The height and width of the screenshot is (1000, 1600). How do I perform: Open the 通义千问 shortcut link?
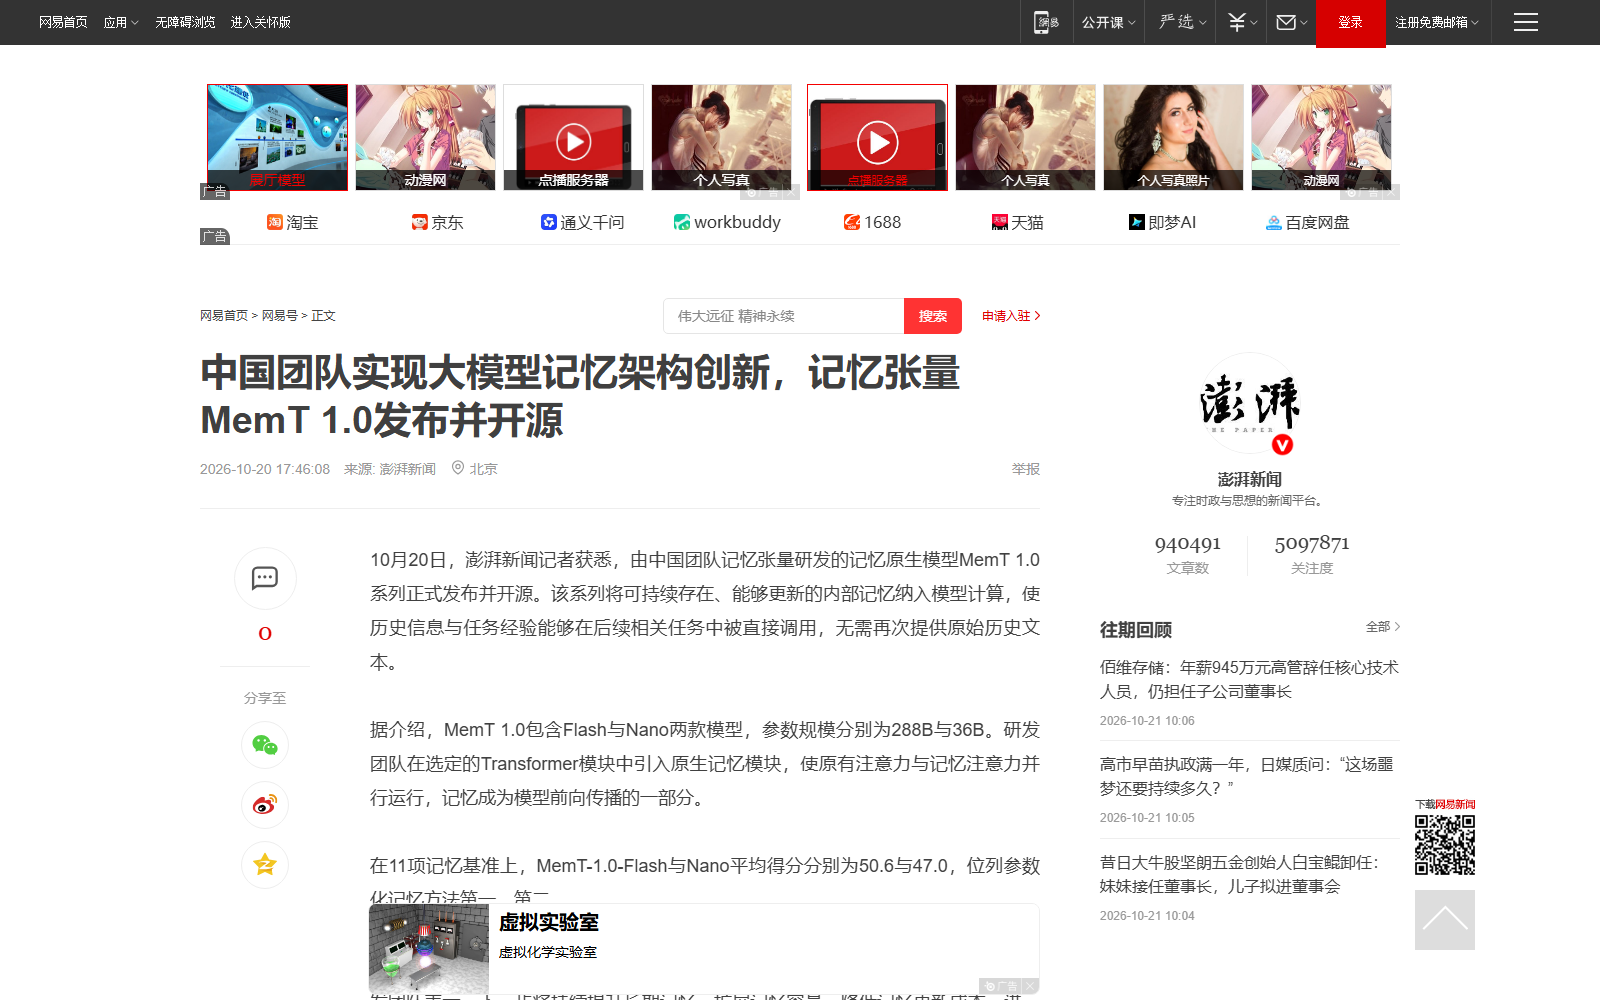click(x=582, y=222)
